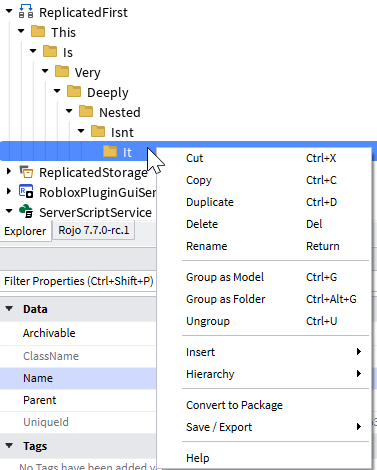Click the folder icon of the selected It row
Viewport: 377px width, 470px height.
(110, 152)
